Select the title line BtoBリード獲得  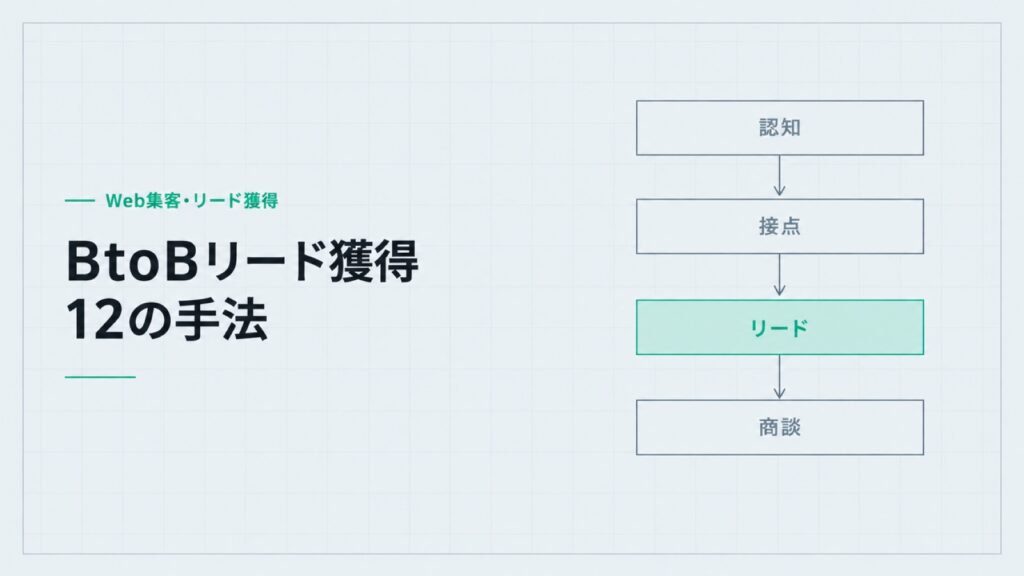242,261
